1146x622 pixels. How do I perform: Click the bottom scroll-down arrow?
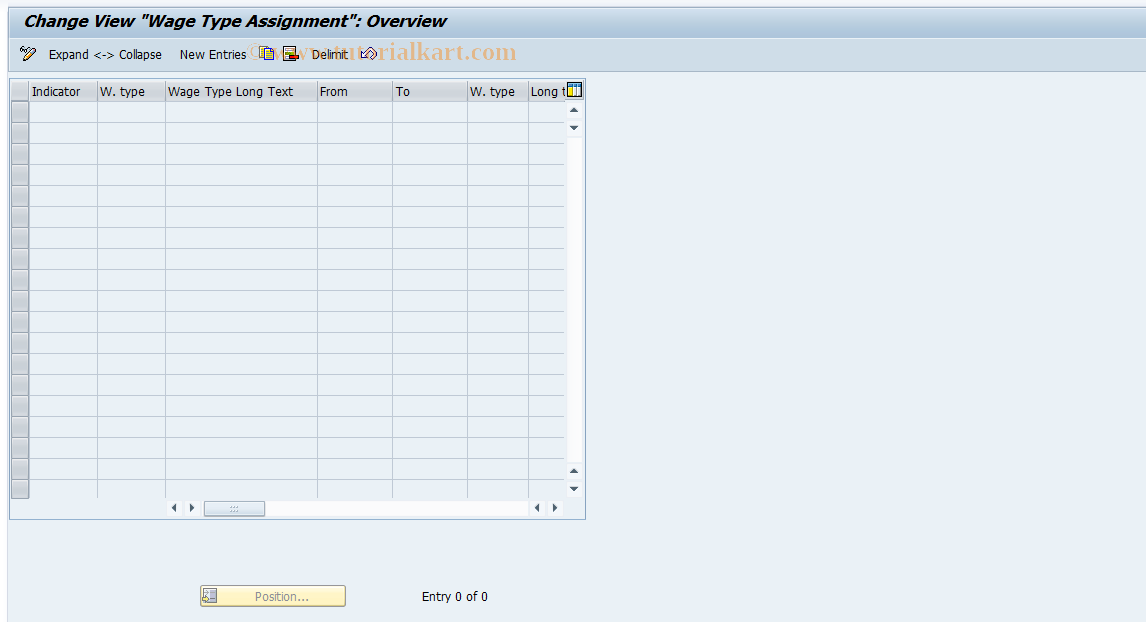tap(574, 489)
